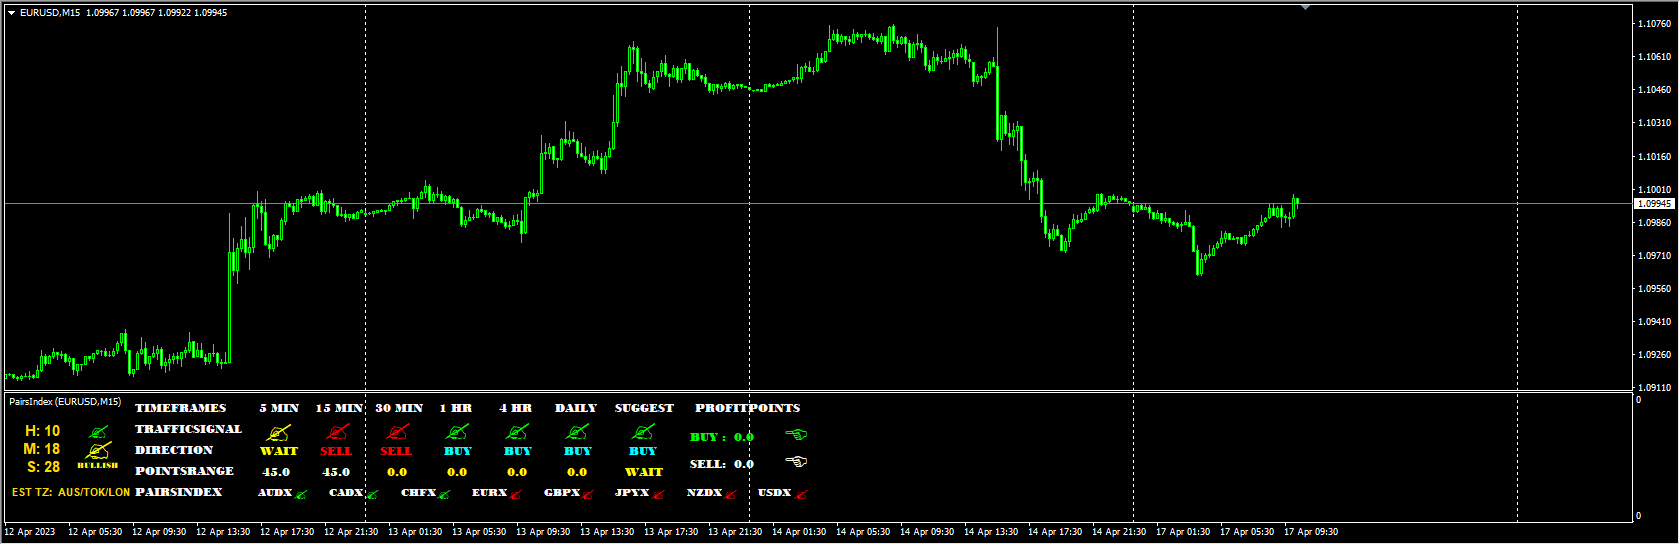Click the current price label 1.09945
The width and height of the screenshot is (1680, 545).
point(1654,204)
